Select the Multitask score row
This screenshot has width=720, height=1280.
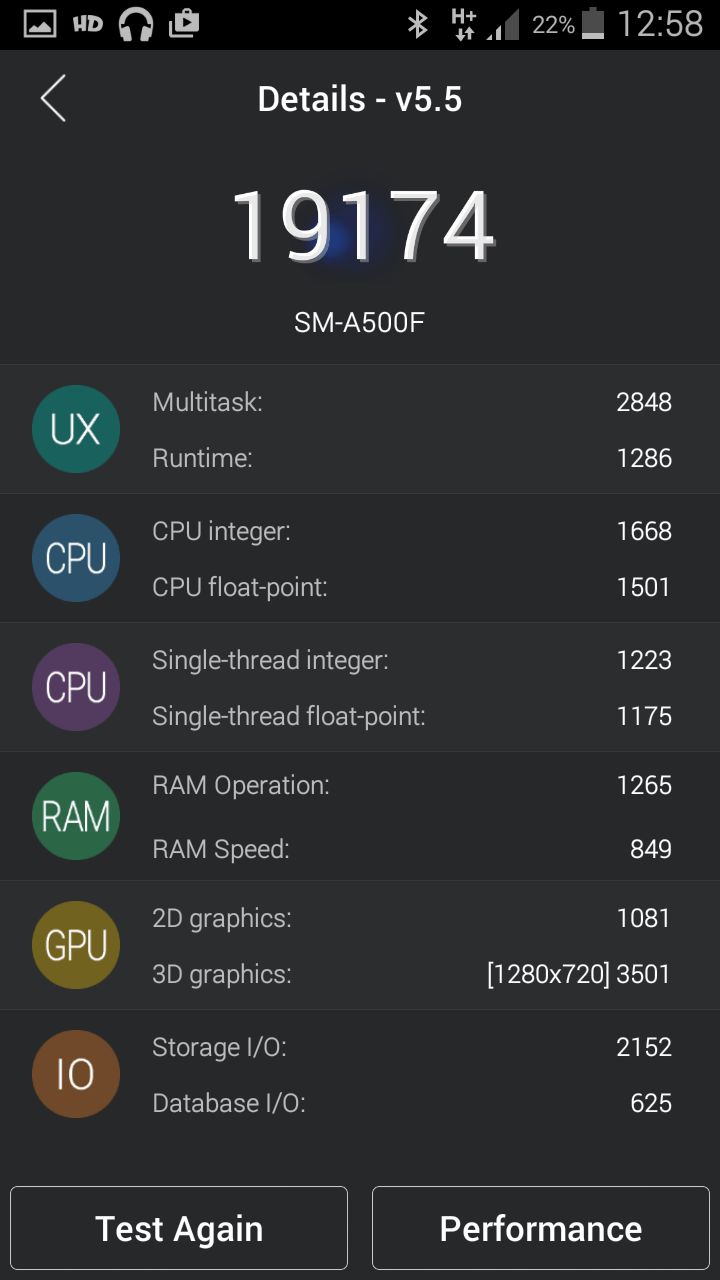click(x=411, y=402)
